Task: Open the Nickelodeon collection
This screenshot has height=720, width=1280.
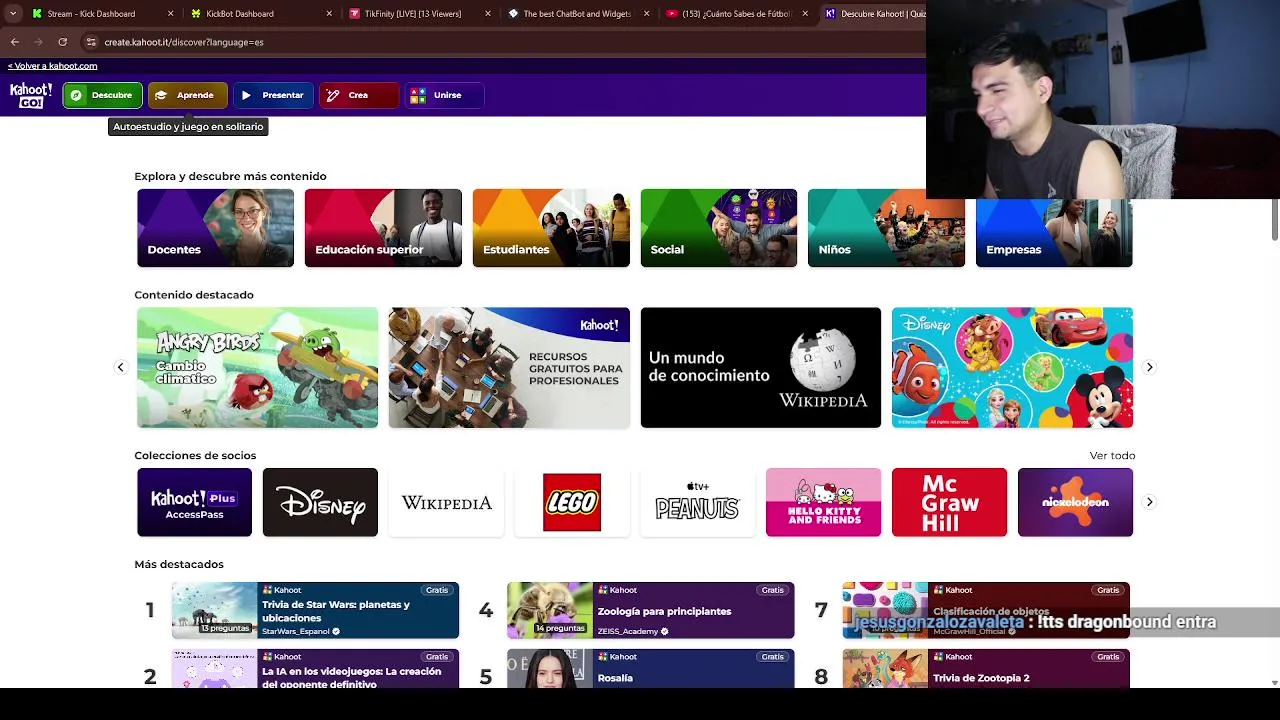Action: (x=1075, y=502)
